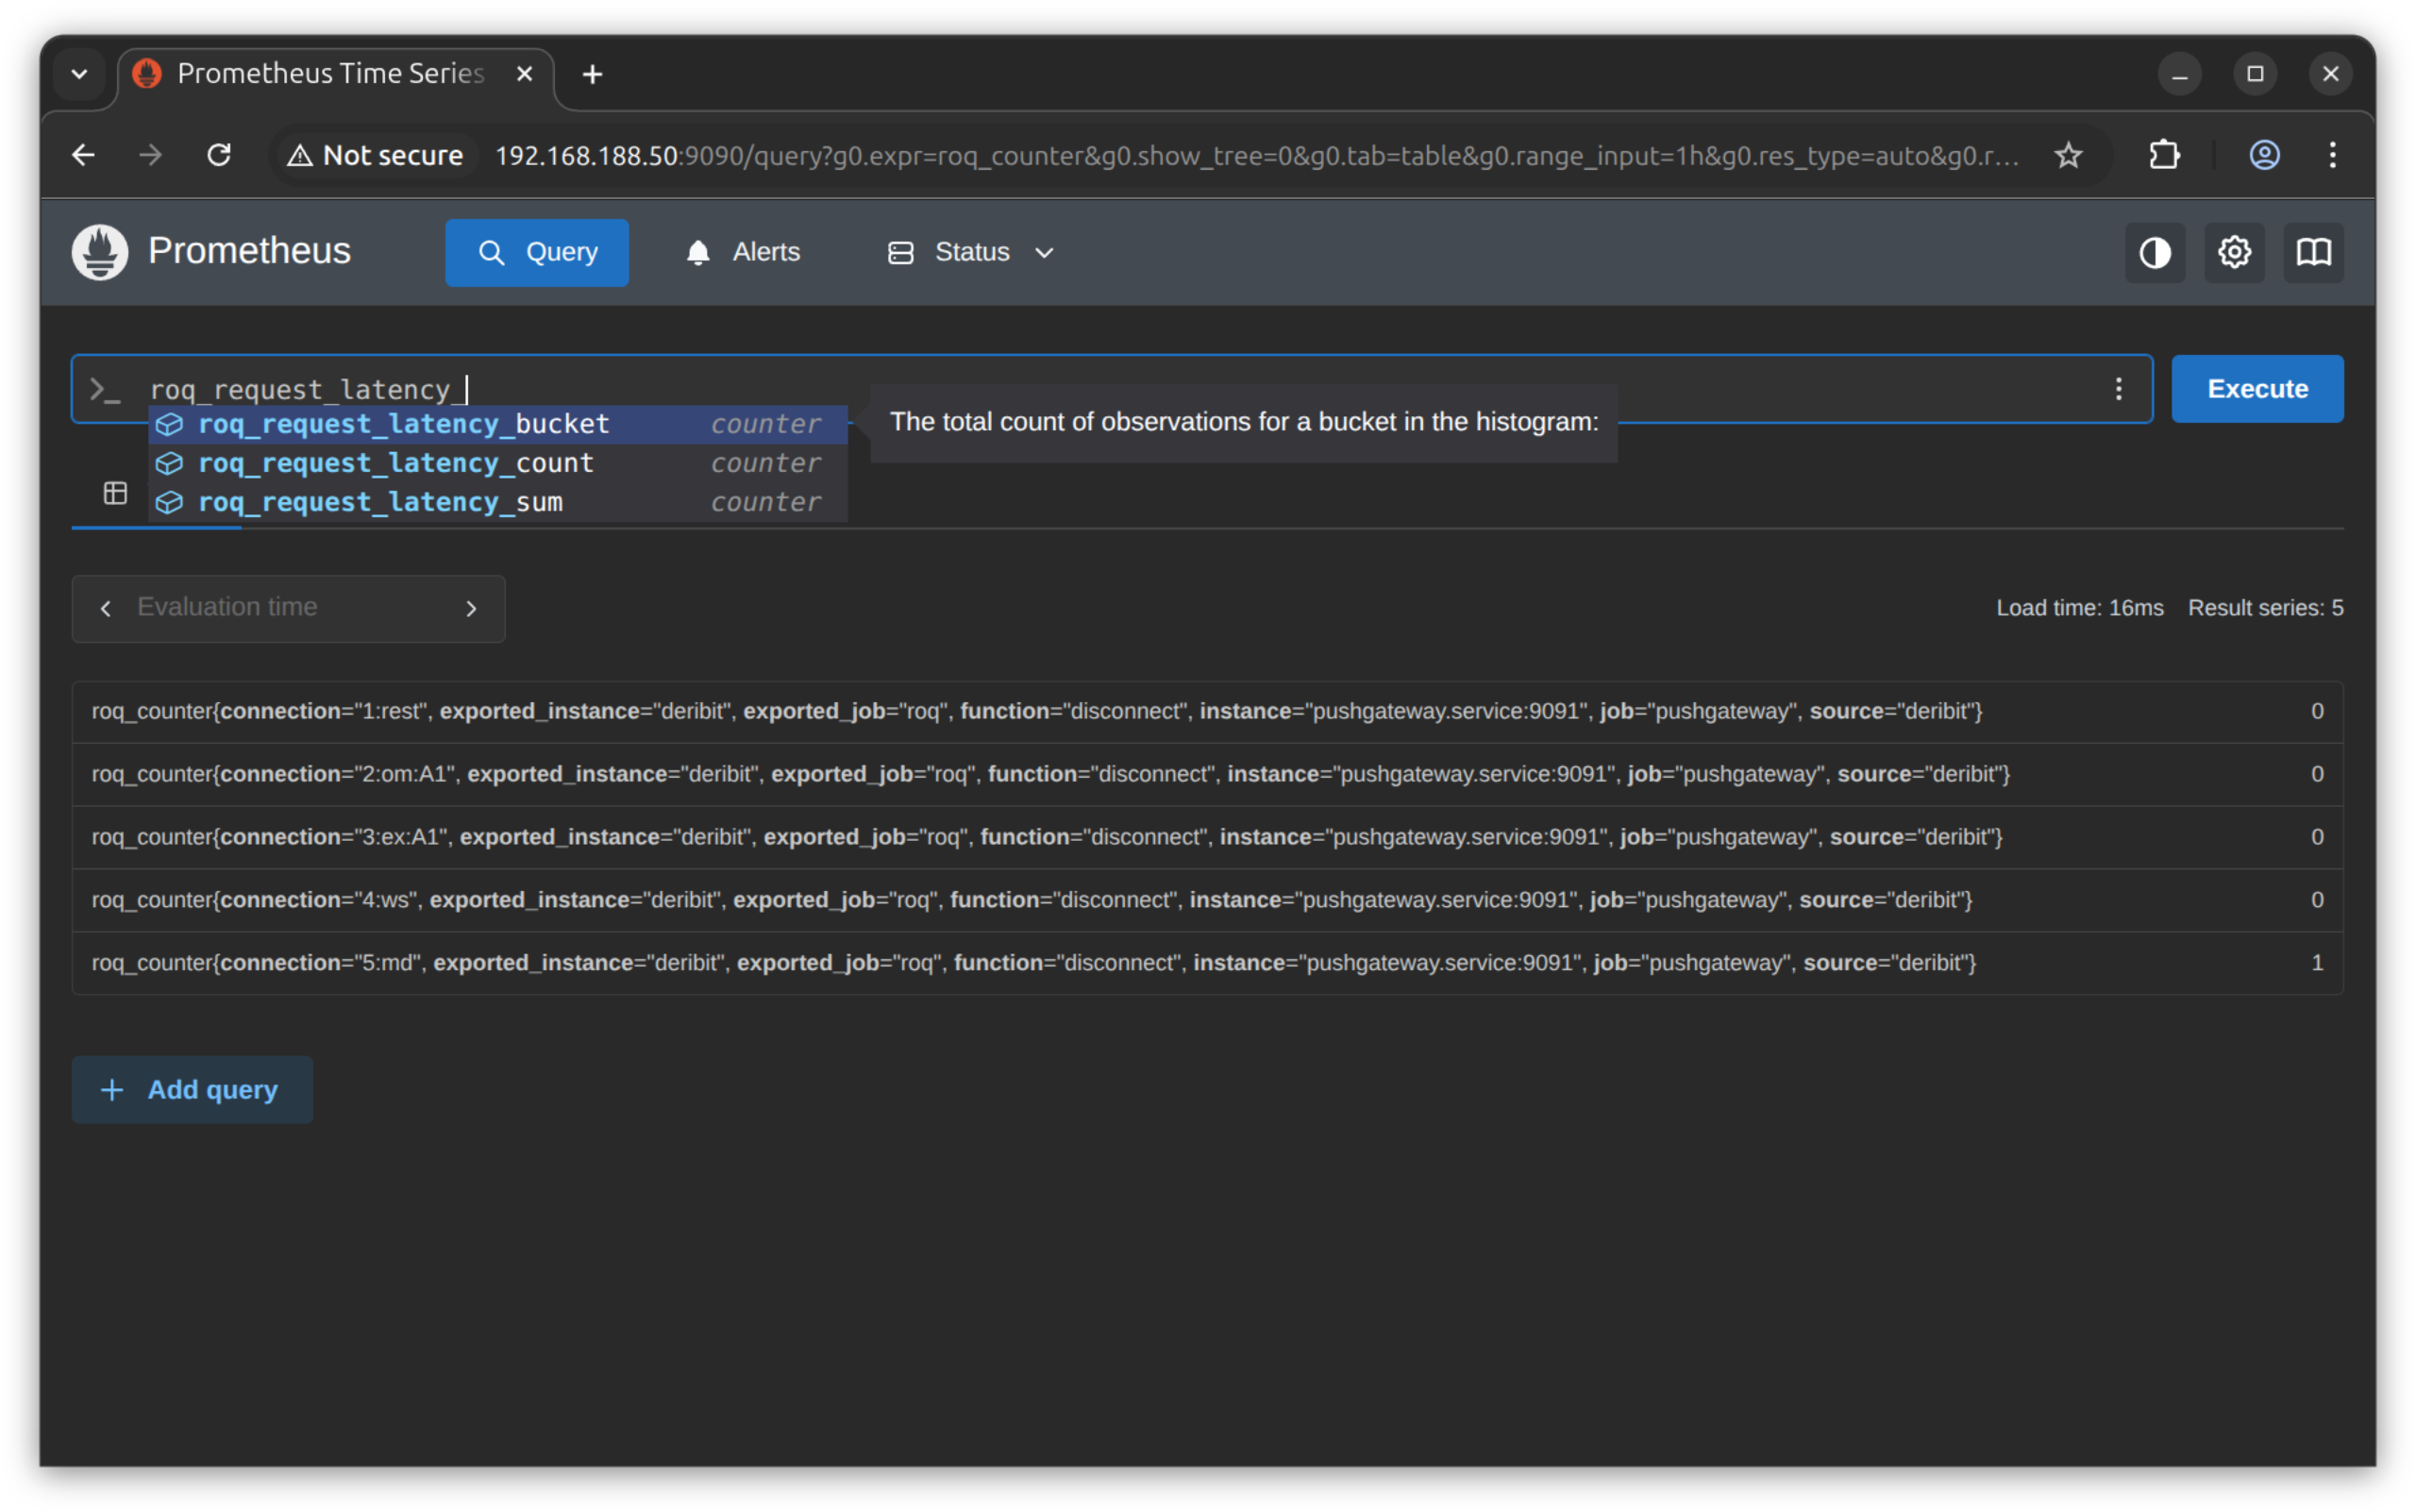Click the Not secure warning indicator

[376, 155]
